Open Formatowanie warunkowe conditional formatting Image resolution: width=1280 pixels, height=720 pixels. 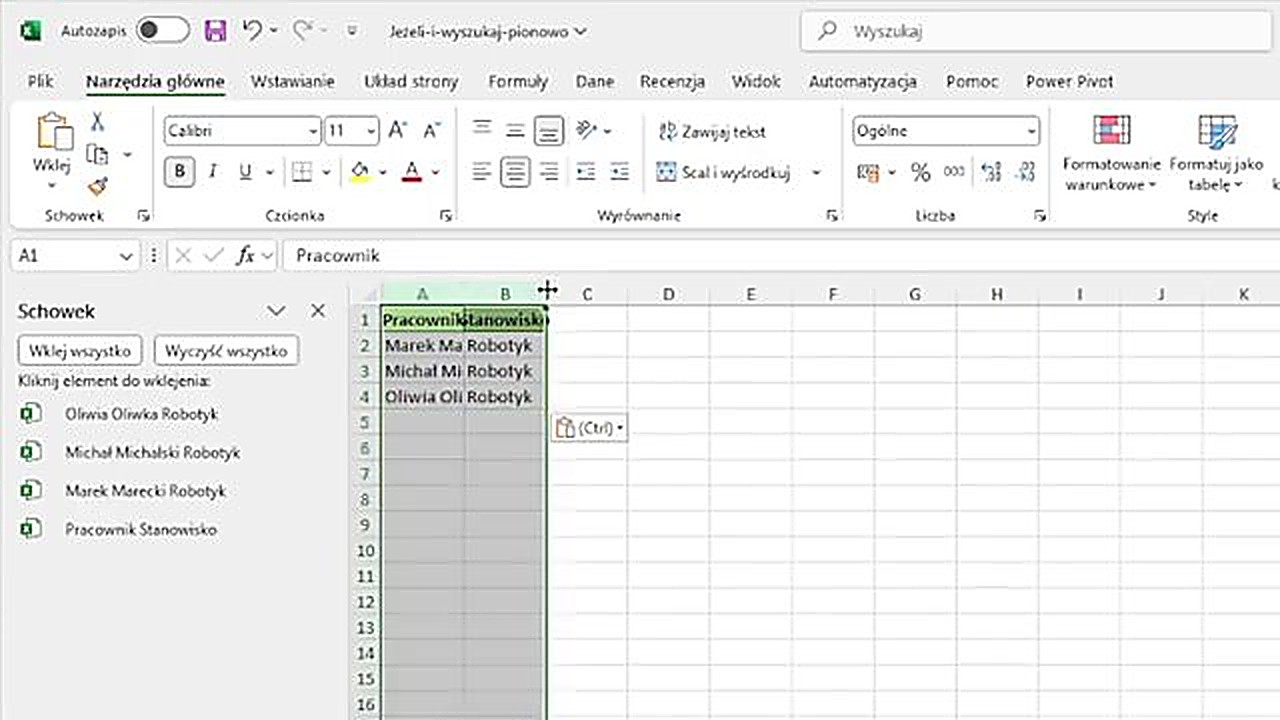point(1111,152)
